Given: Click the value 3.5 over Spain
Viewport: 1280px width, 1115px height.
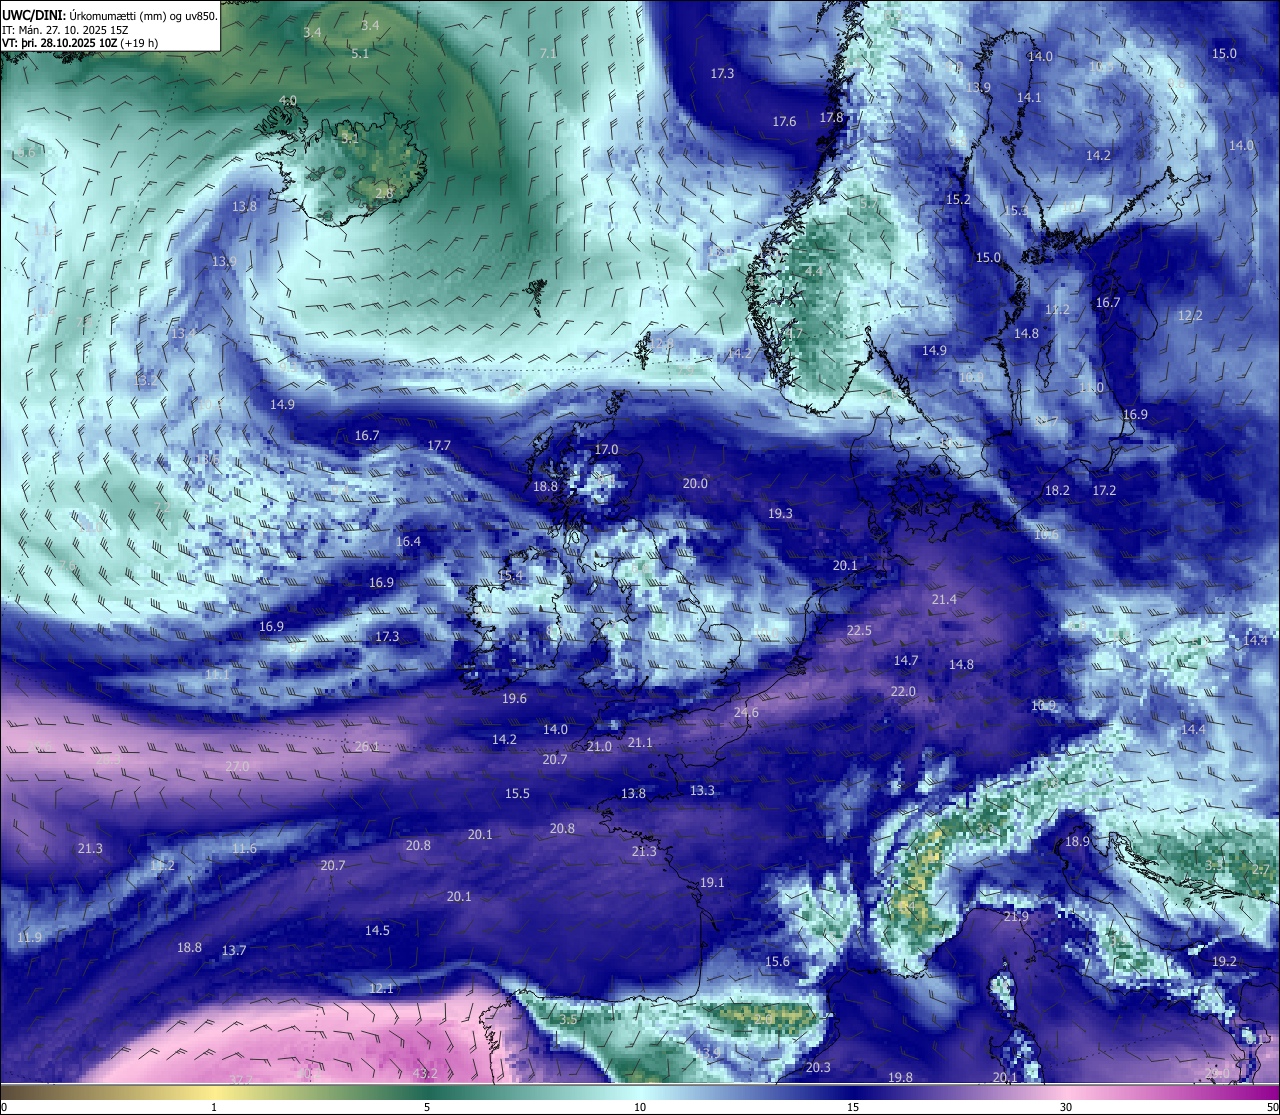Looking at the screenshot, I should tap(568, 1019).
